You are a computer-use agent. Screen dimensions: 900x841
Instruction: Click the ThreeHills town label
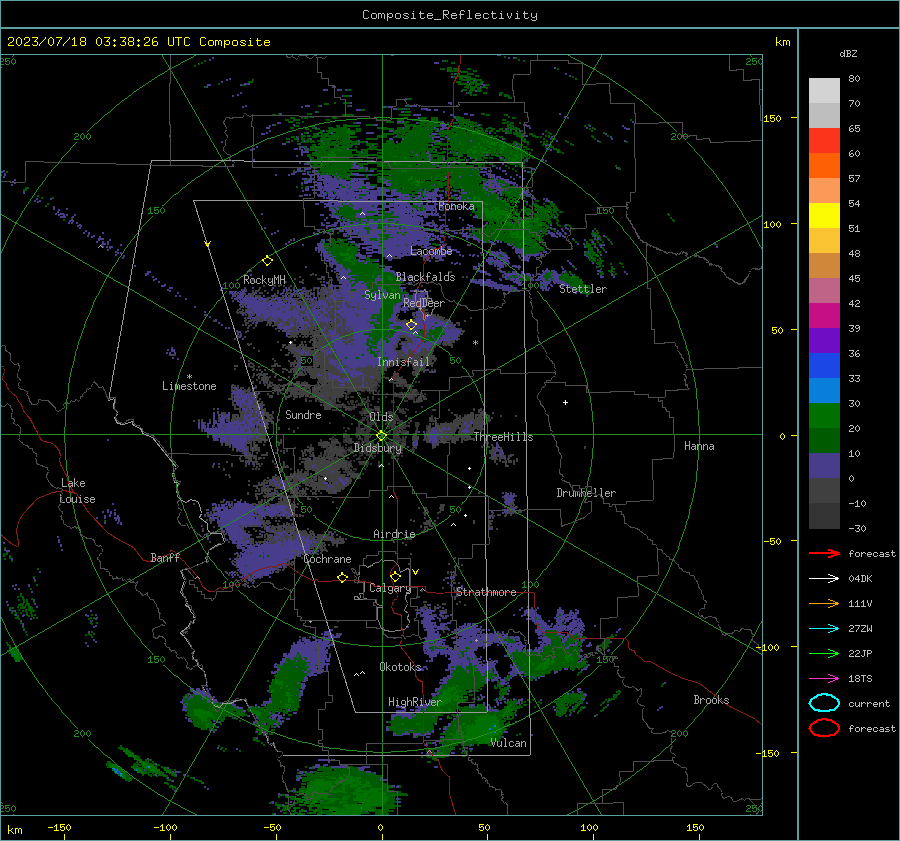[x=503, y=437]
